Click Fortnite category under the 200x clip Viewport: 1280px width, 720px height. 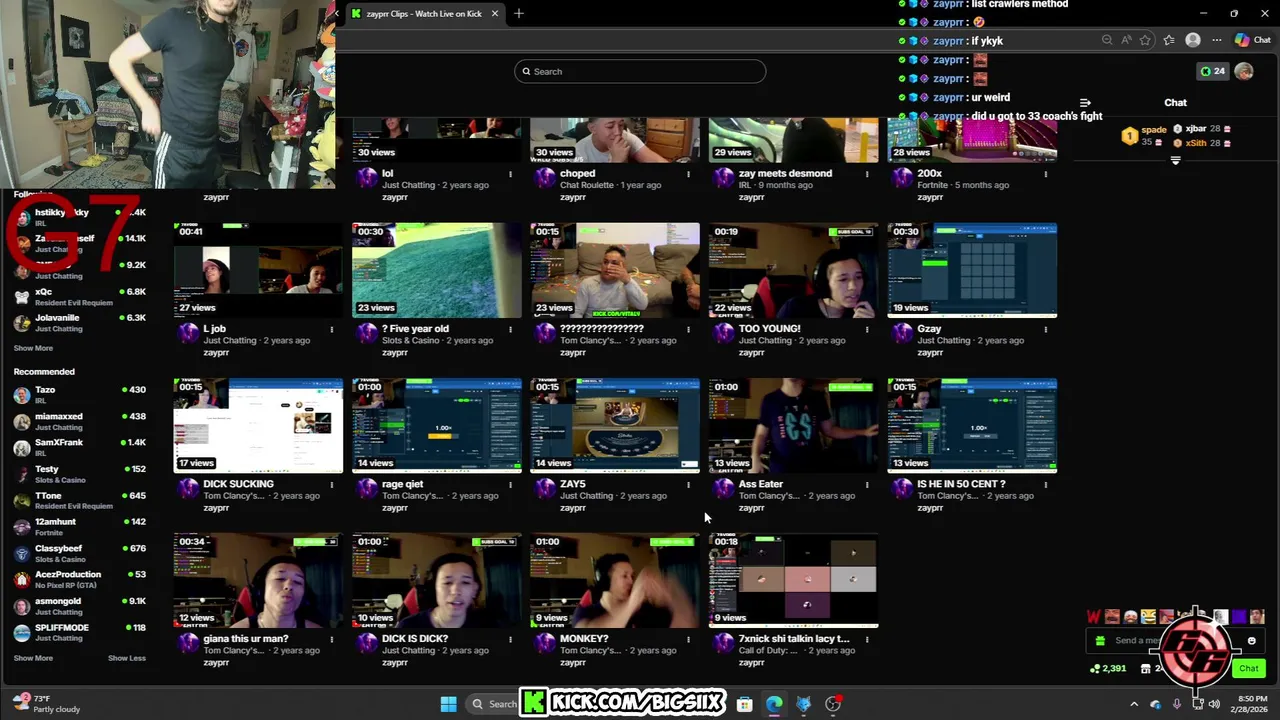[x=932, y=185]
